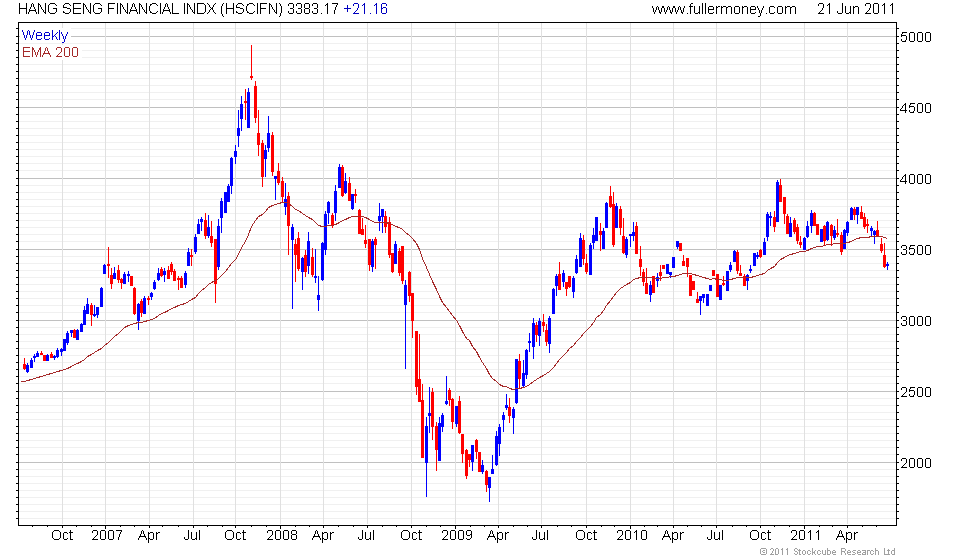Viewport: 980px width, 560px height.
Task: Click the 21 Jun 2011 date
Action: click(x=856, y=9)
